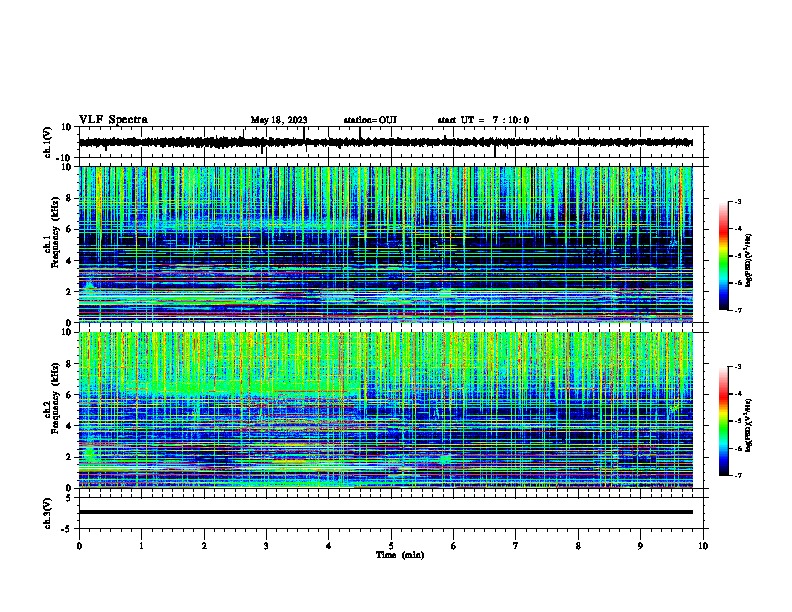Click the ch.1 'Frequency (kHz)' axis label

tap(55, 233)
